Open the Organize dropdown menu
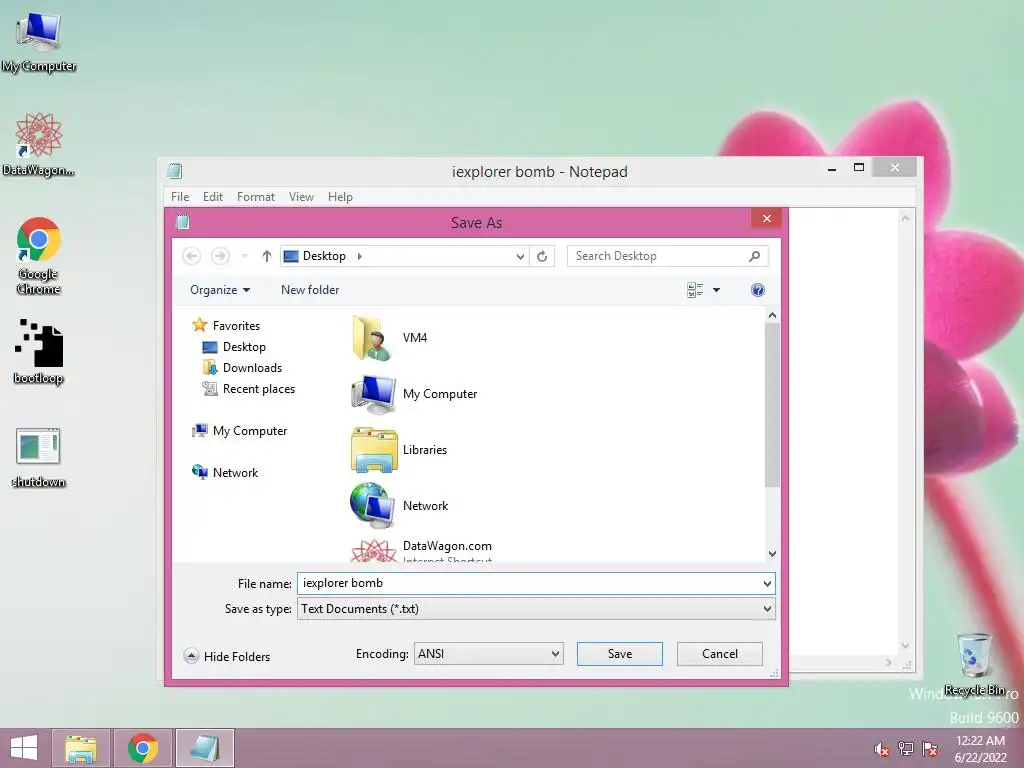The width and height of the screenshot is (1024, 768). pyautogui.click(x=219, y=290)
